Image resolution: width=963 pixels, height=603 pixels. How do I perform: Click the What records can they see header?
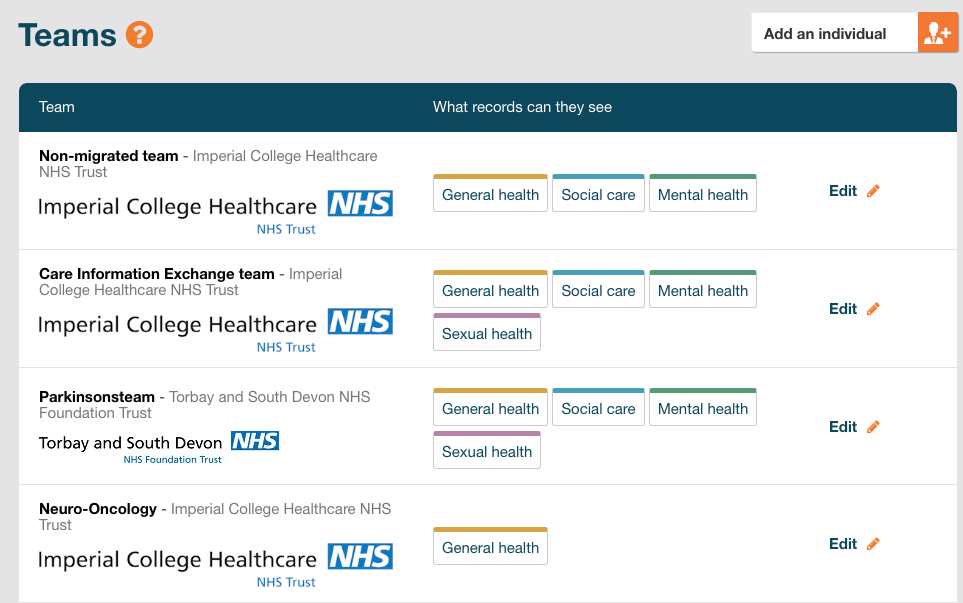coord(520,107)
